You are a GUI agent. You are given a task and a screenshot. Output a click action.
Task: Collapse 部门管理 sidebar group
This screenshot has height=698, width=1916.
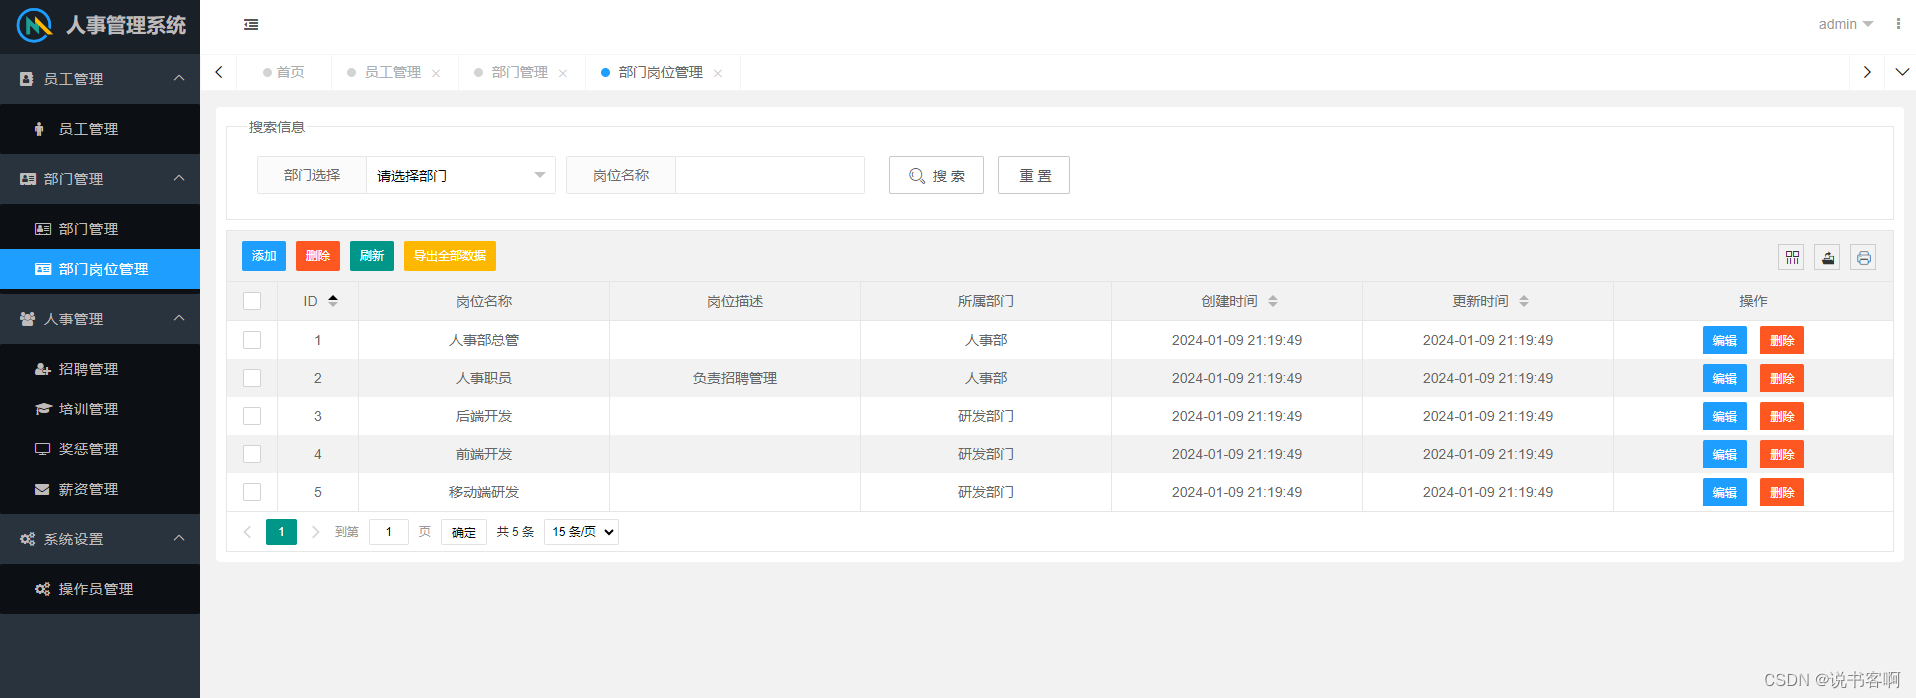100,179
